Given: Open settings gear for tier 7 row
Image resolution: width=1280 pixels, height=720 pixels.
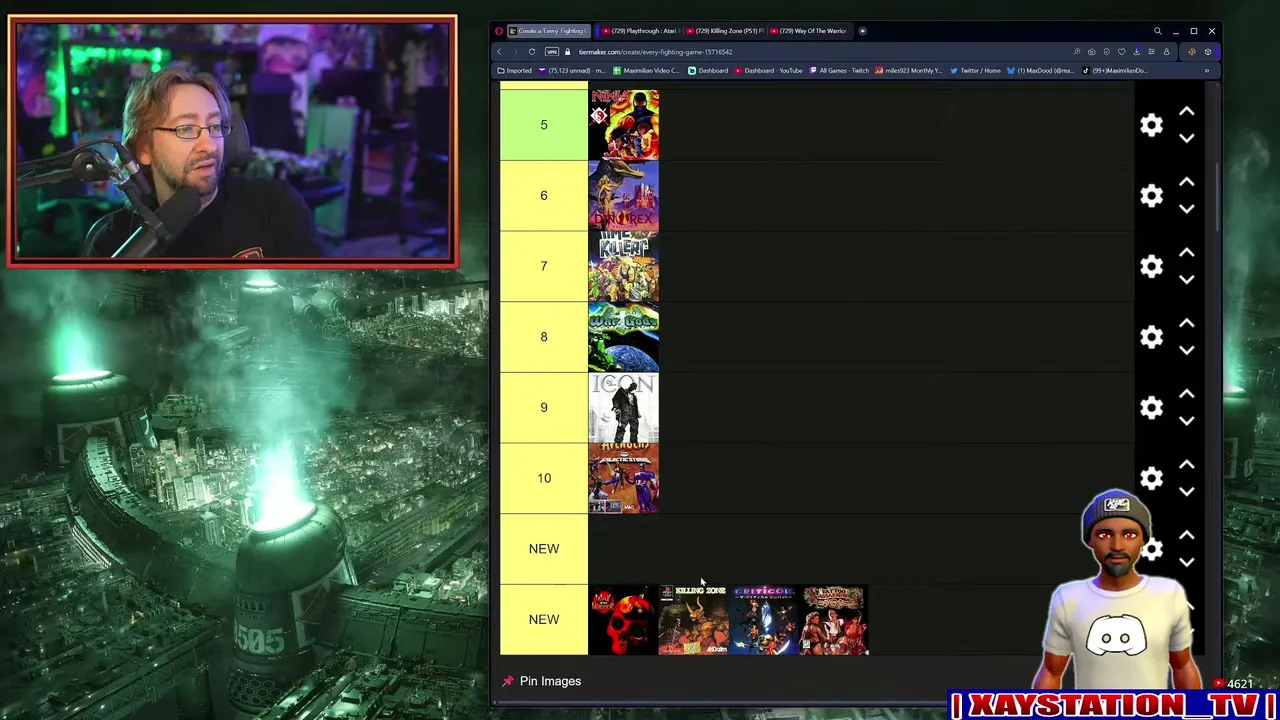Looking at the screenshot, I should point(1151,266).
